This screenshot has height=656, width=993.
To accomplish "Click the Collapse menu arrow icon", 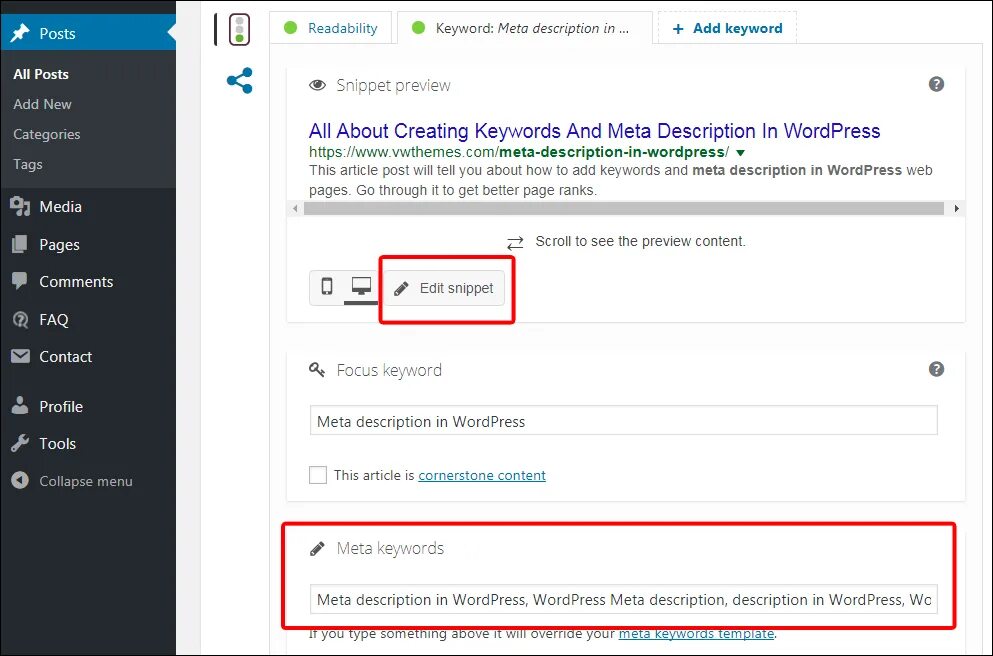I will (x=20, y=481).
